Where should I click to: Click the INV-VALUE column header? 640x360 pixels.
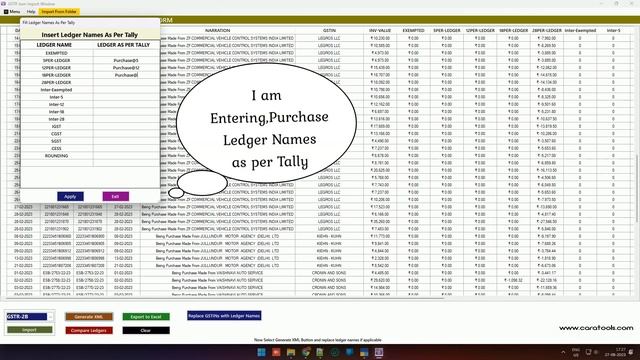[x=380, y=31]
